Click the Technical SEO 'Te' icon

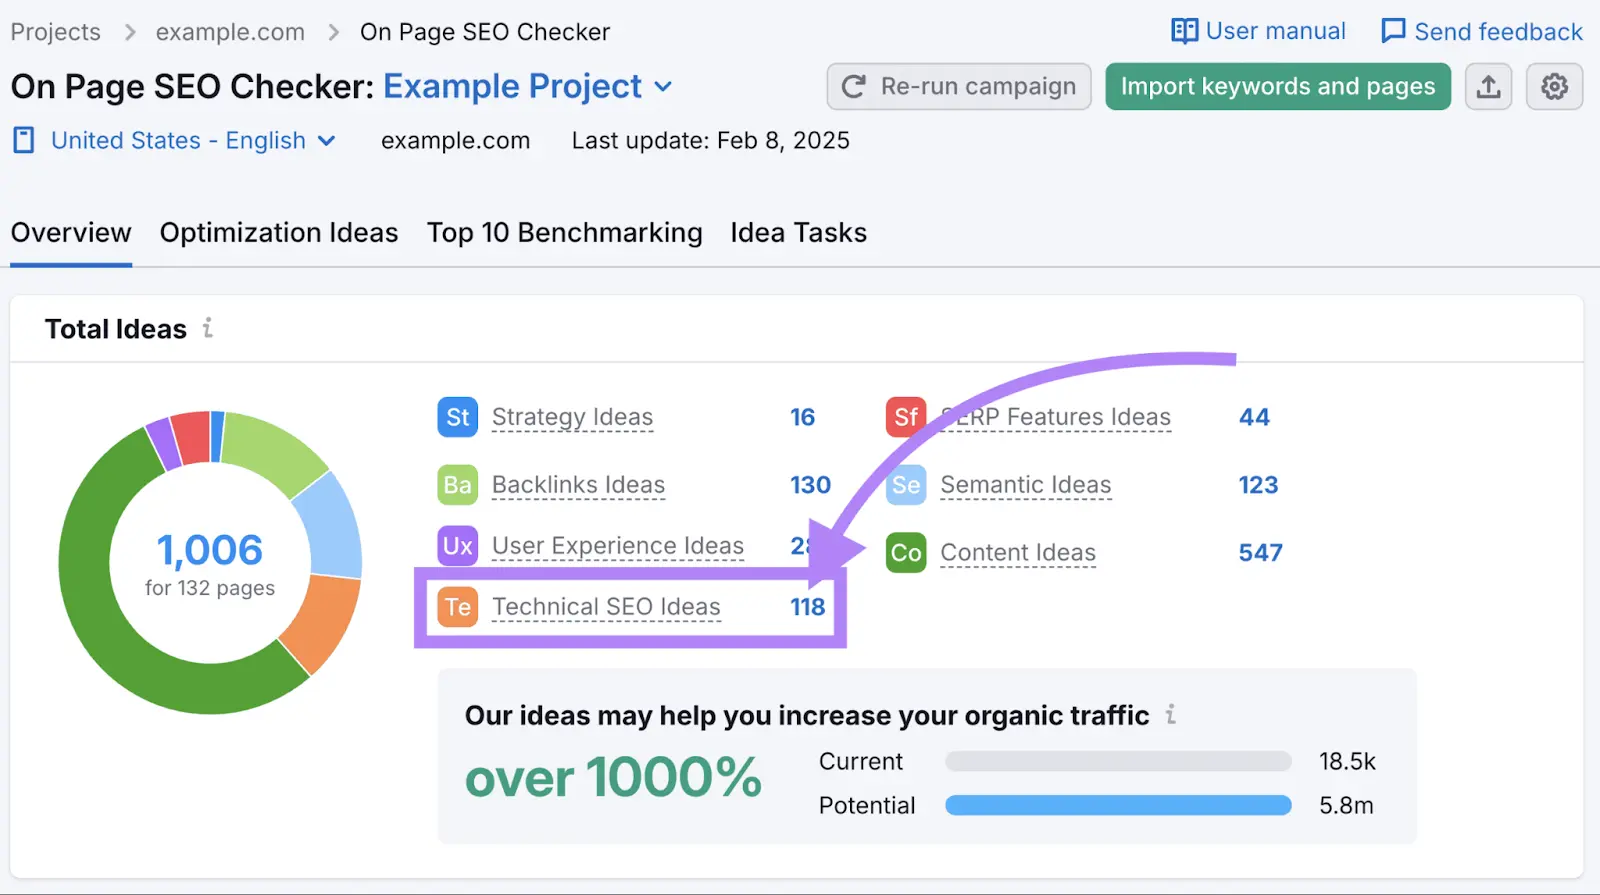click(457, 607)
